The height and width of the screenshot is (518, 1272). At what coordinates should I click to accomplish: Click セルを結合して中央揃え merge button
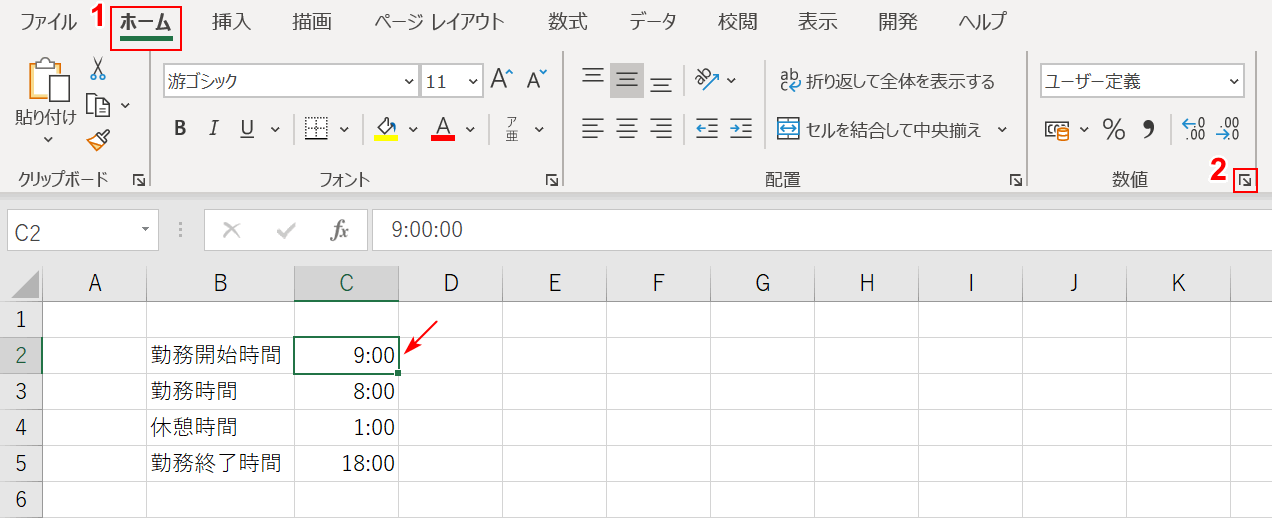(x=880, y=129)
